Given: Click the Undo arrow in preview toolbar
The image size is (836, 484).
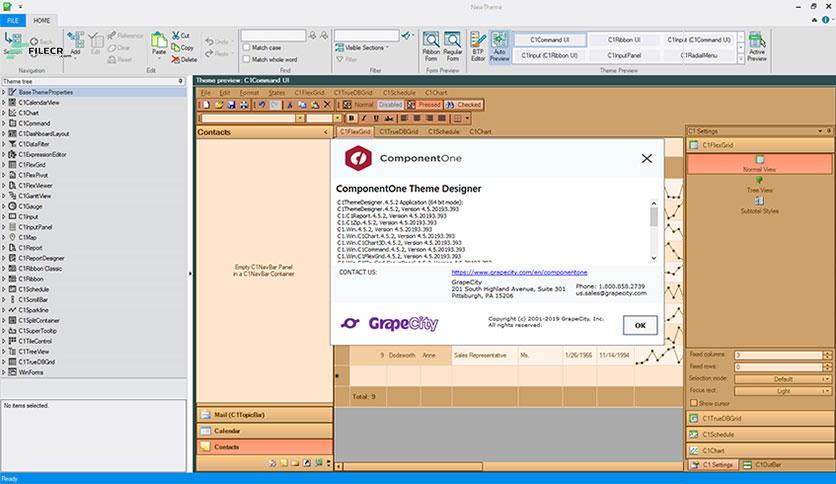Looking at the screenshot, I should 262,104.
